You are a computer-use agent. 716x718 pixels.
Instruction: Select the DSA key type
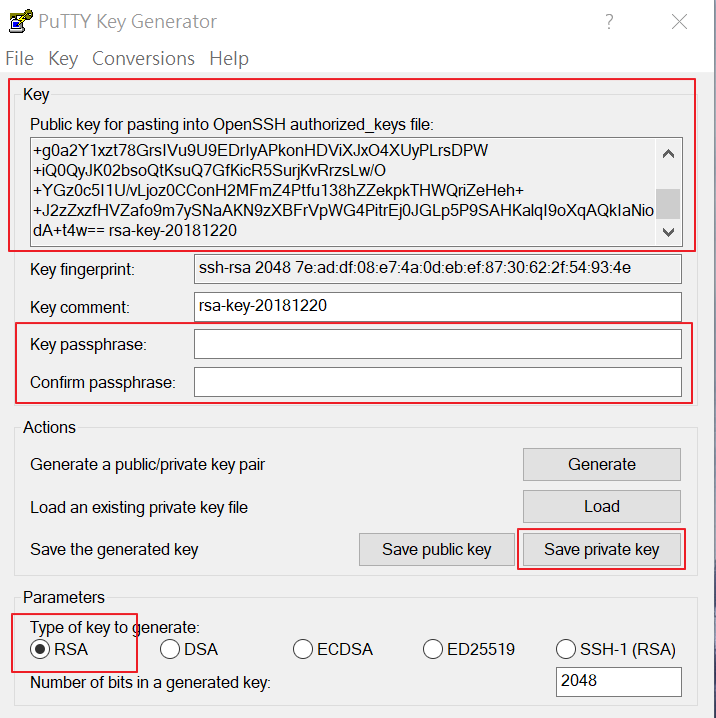[189, 649]
